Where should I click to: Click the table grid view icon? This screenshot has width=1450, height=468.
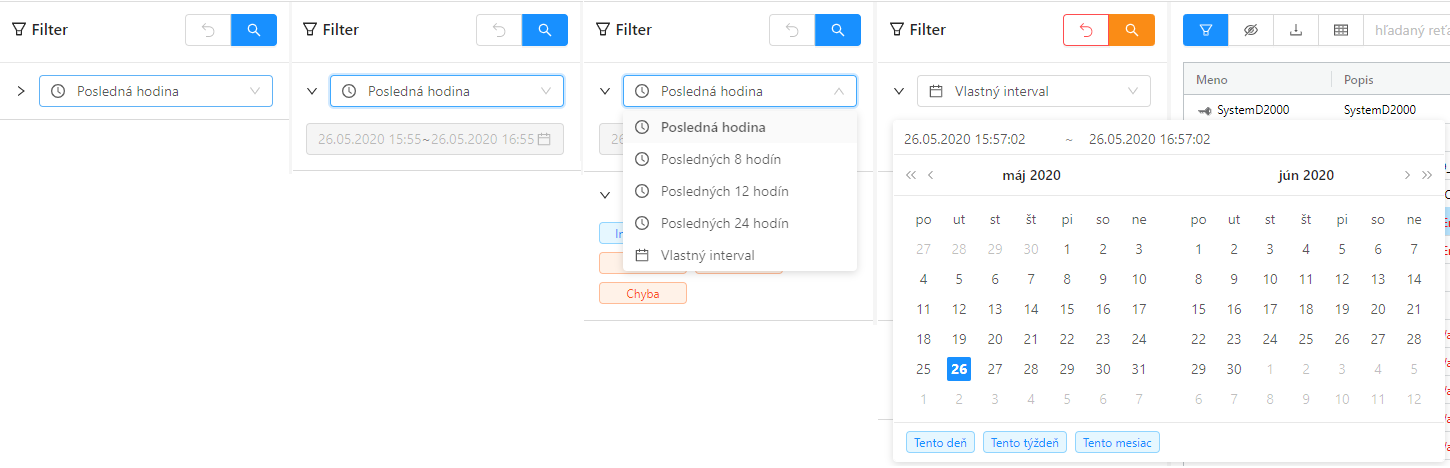pyautogui.click(x=1341, y=30)
